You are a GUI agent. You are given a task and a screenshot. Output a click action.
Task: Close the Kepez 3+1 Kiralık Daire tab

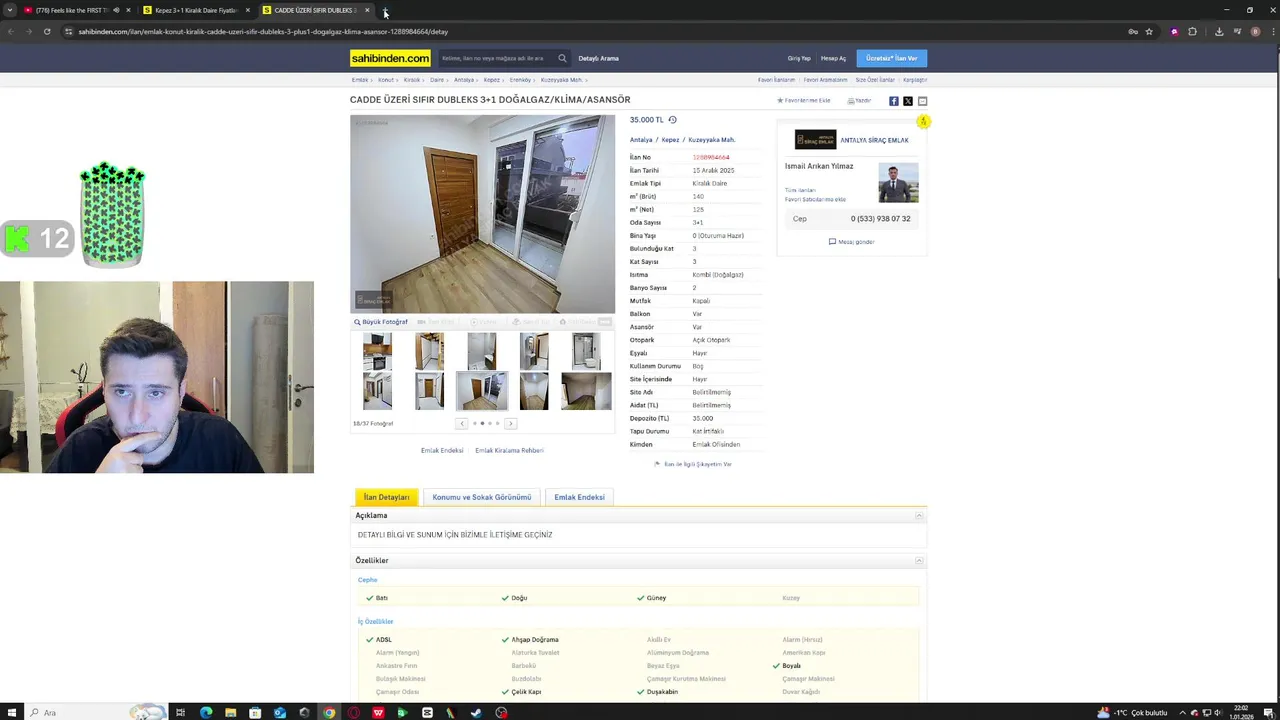[247, 10]
